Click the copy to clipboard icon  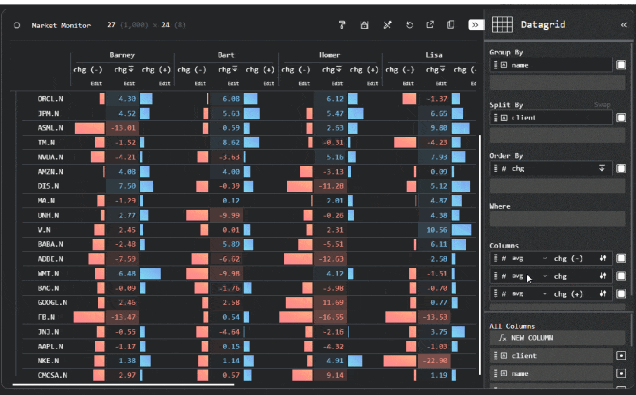point(451,25)
